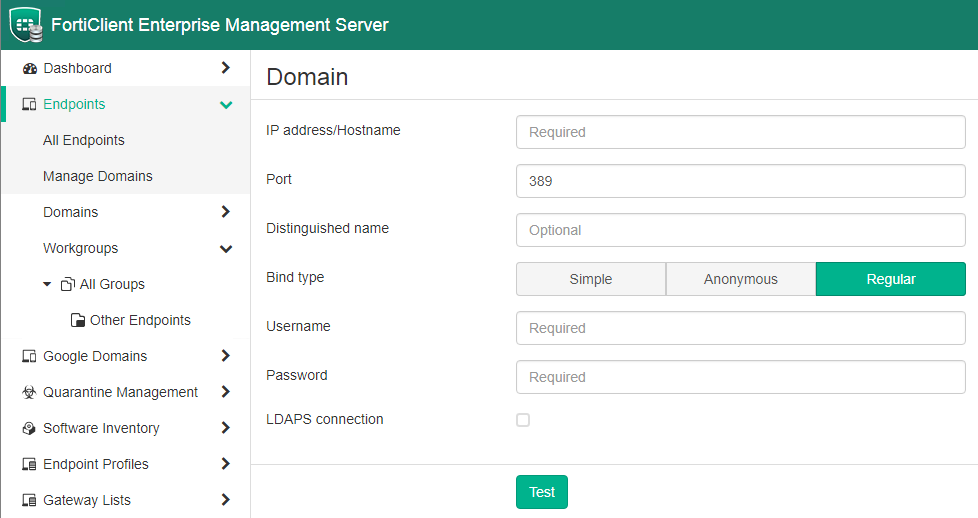Image resolution: width=978 pixels, height=518 pixels.
Task: Expand the Domains submenu arrow
Action: coord(226,212)
